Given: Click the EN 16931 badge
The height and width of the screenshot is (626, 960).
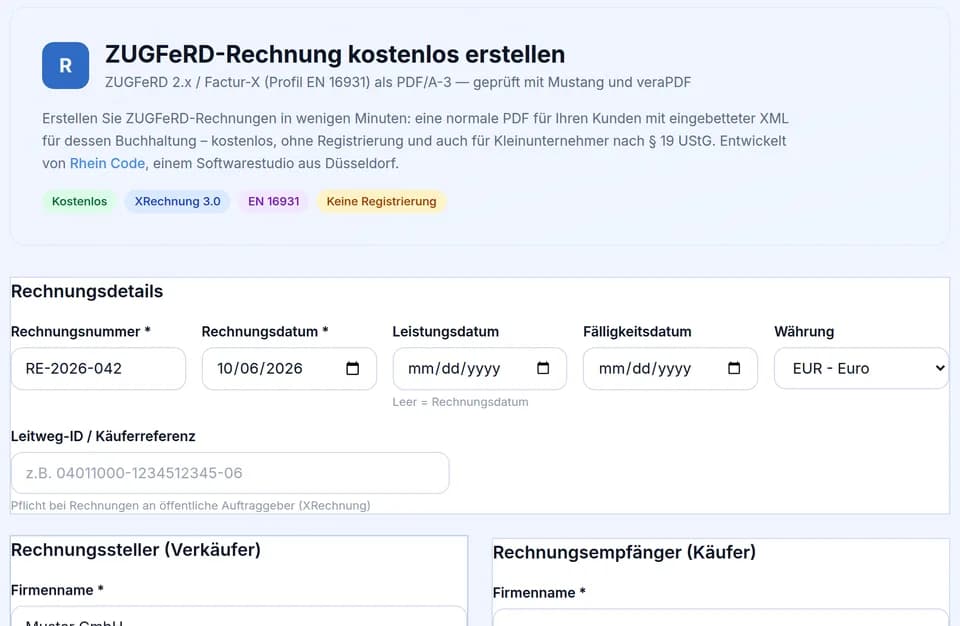Looking at the screenshot, I should pyautogui.click(x=274, y=202).
